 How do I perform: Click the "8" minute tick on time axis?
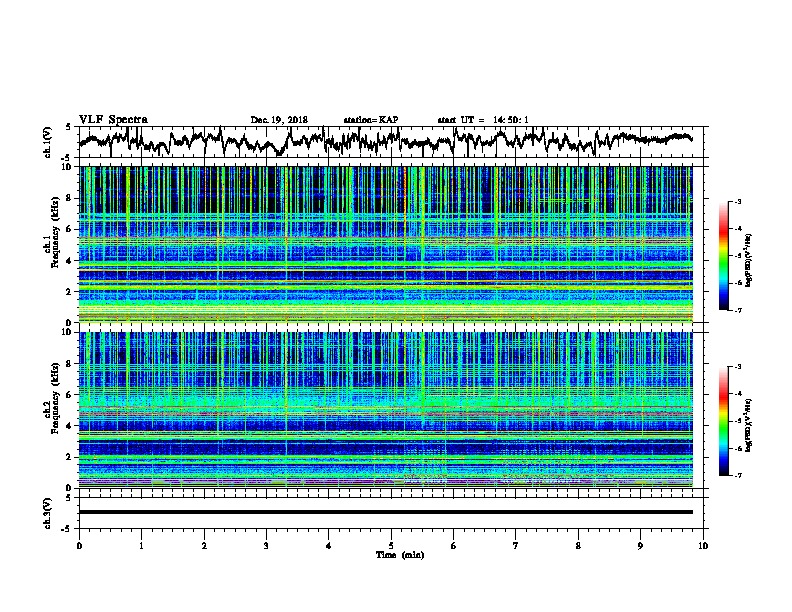(578, 545)
